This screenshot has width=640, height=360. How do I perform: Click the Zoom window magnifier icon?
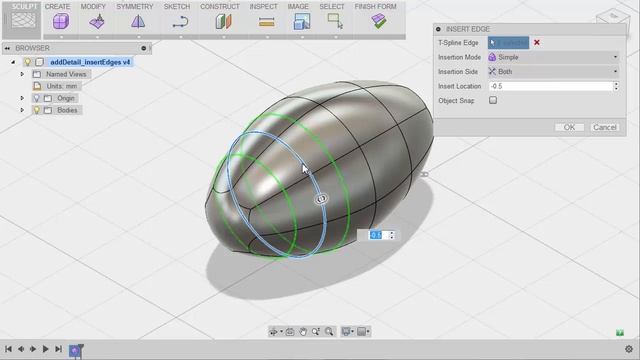point(329,332)
